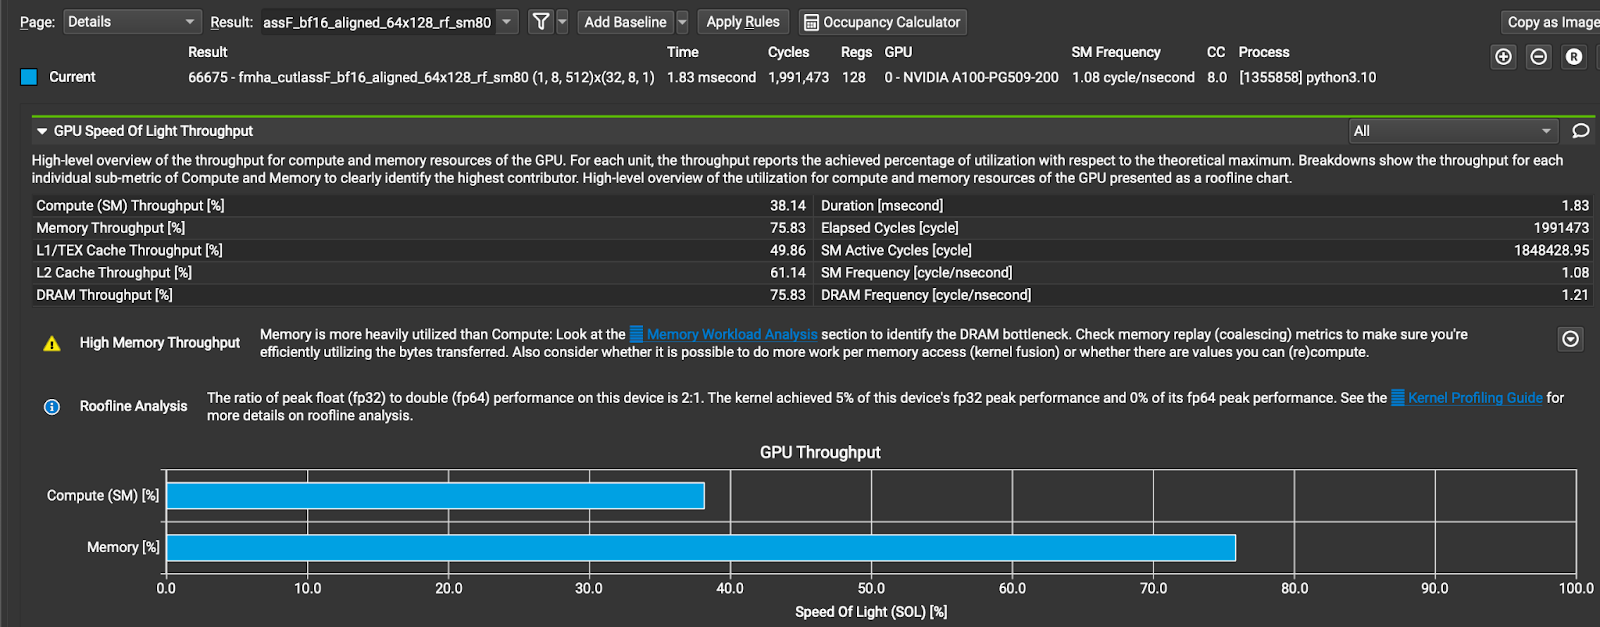Image resolution: width=1600 pixels, height=627 pixels.
Task: Open the Page Details dropdown
Action: tap(132, 22)
